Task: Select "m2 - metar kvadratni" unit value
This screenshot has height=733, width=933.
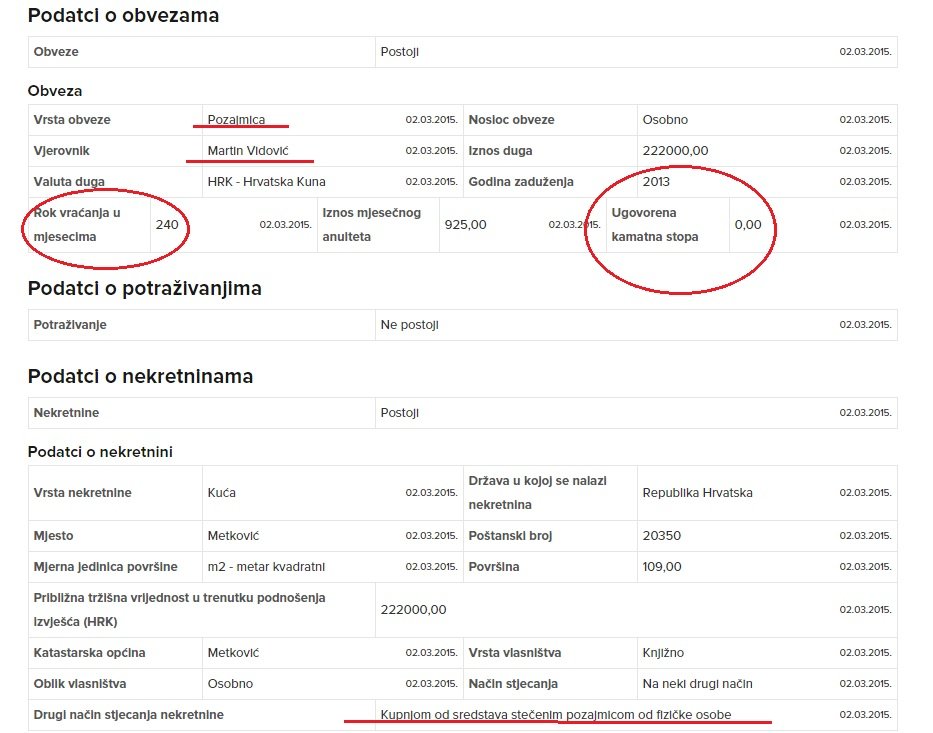Action: pos(266,567)
